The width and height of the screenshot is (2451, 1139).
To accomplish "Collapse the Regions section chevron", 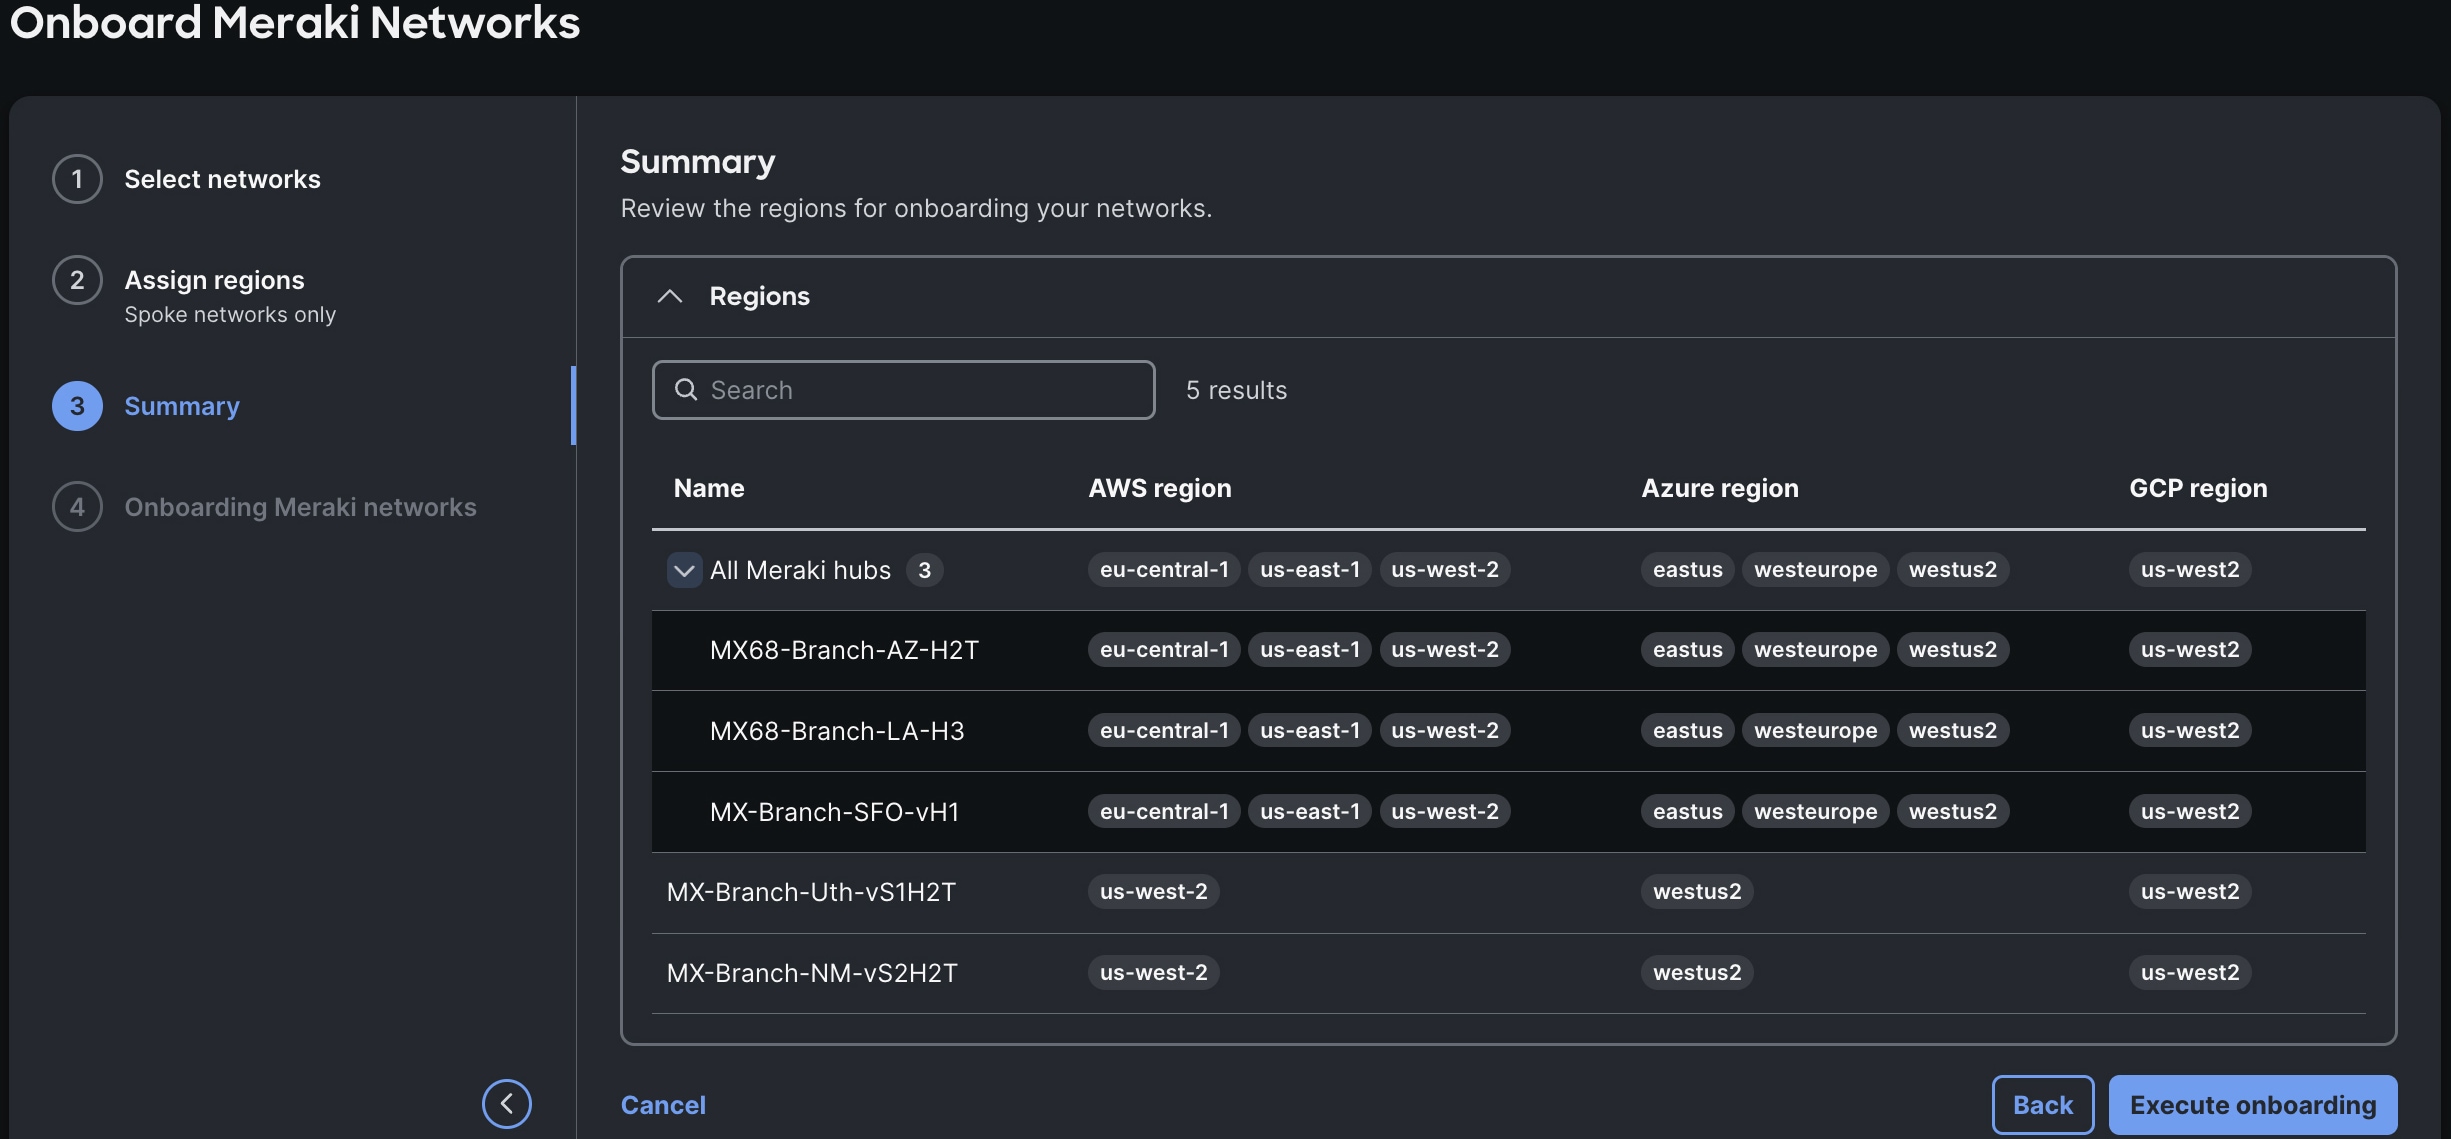I will (670, 296).
